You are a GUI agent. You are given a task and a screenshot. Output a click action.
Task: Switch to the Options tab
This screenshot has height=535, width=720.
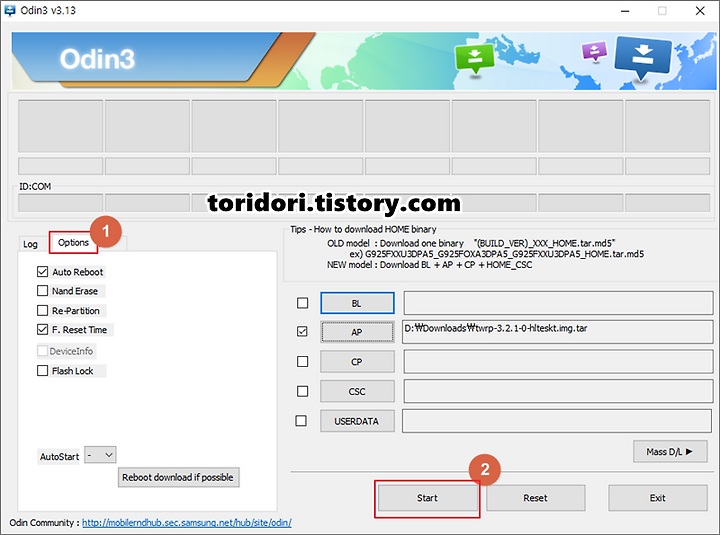point(73,242)
